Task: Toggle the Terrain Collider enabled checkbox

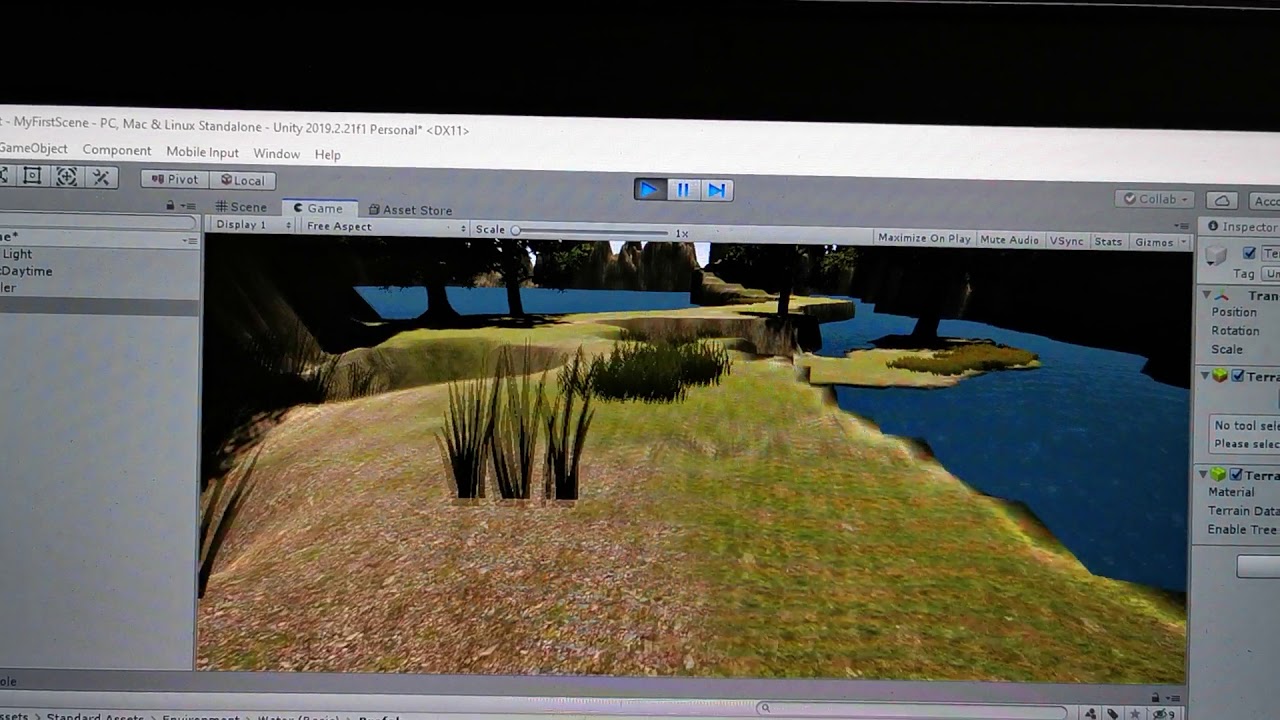Action: [1236, 474]
